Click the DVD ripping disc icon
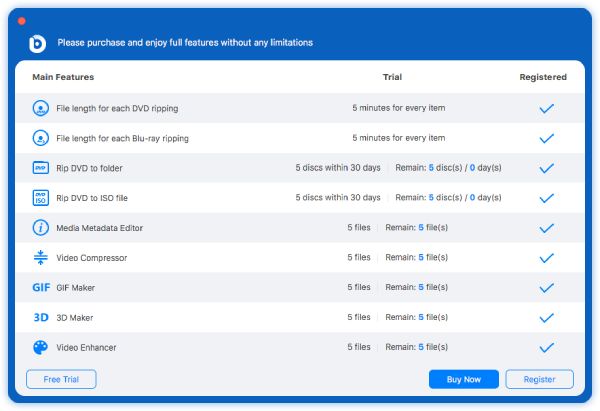Image resolution: width=600 pixels, height=411 pixels. pyautogui.click(x=41, y=108)
